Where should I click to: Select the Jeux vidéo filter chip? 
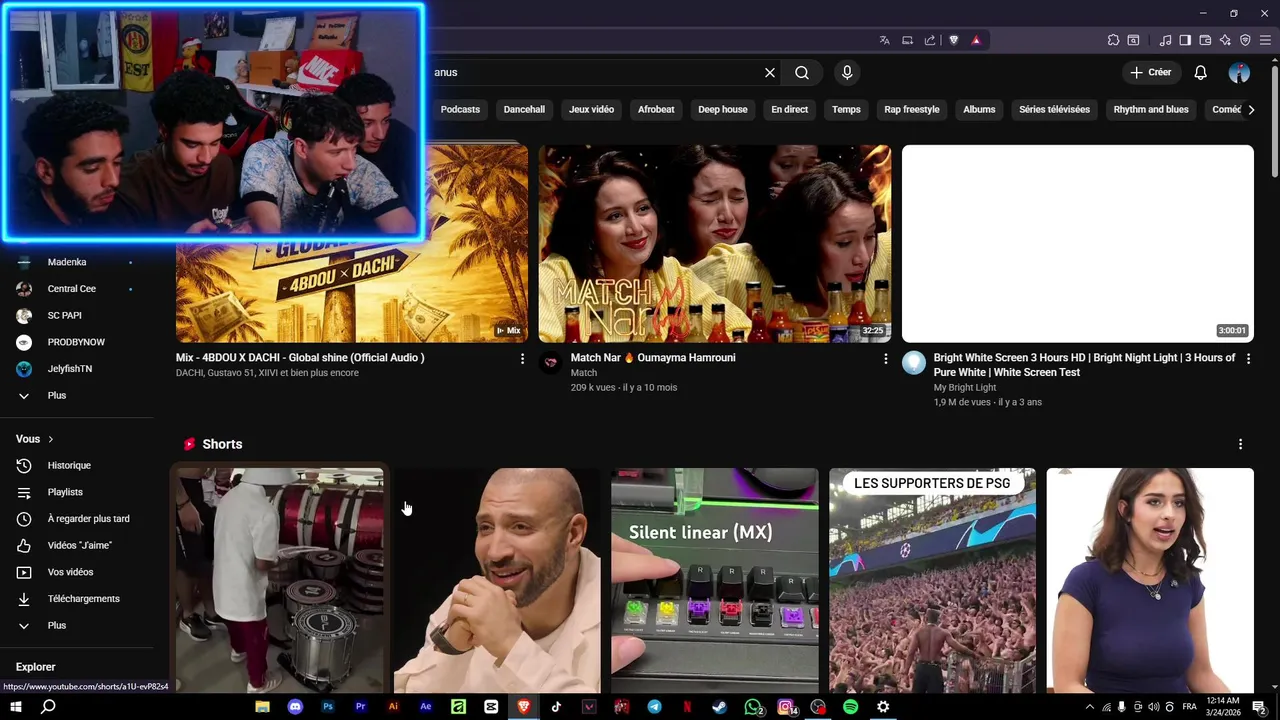[x=591, y=109]
